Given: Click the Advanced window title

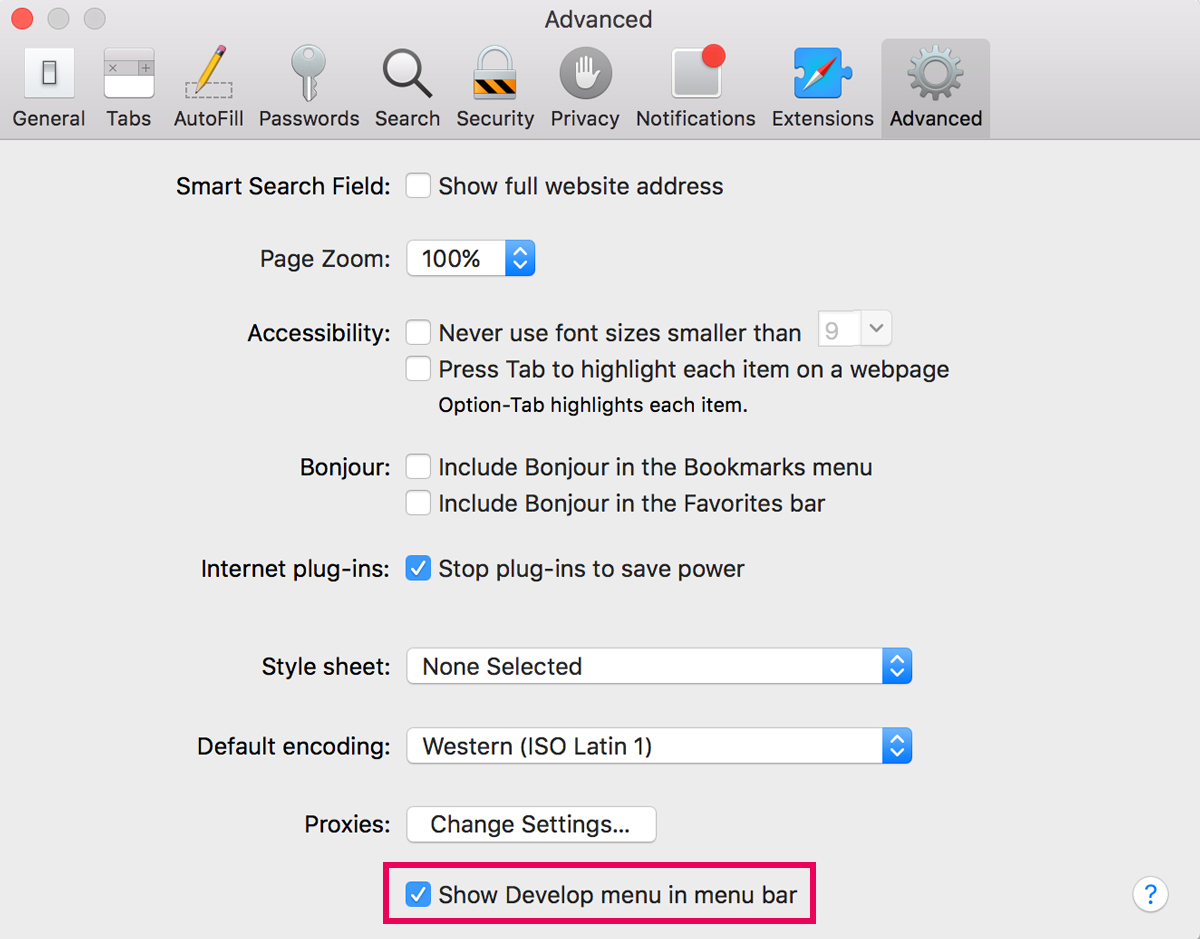Looking at the screenshot, I should point(598,19).
